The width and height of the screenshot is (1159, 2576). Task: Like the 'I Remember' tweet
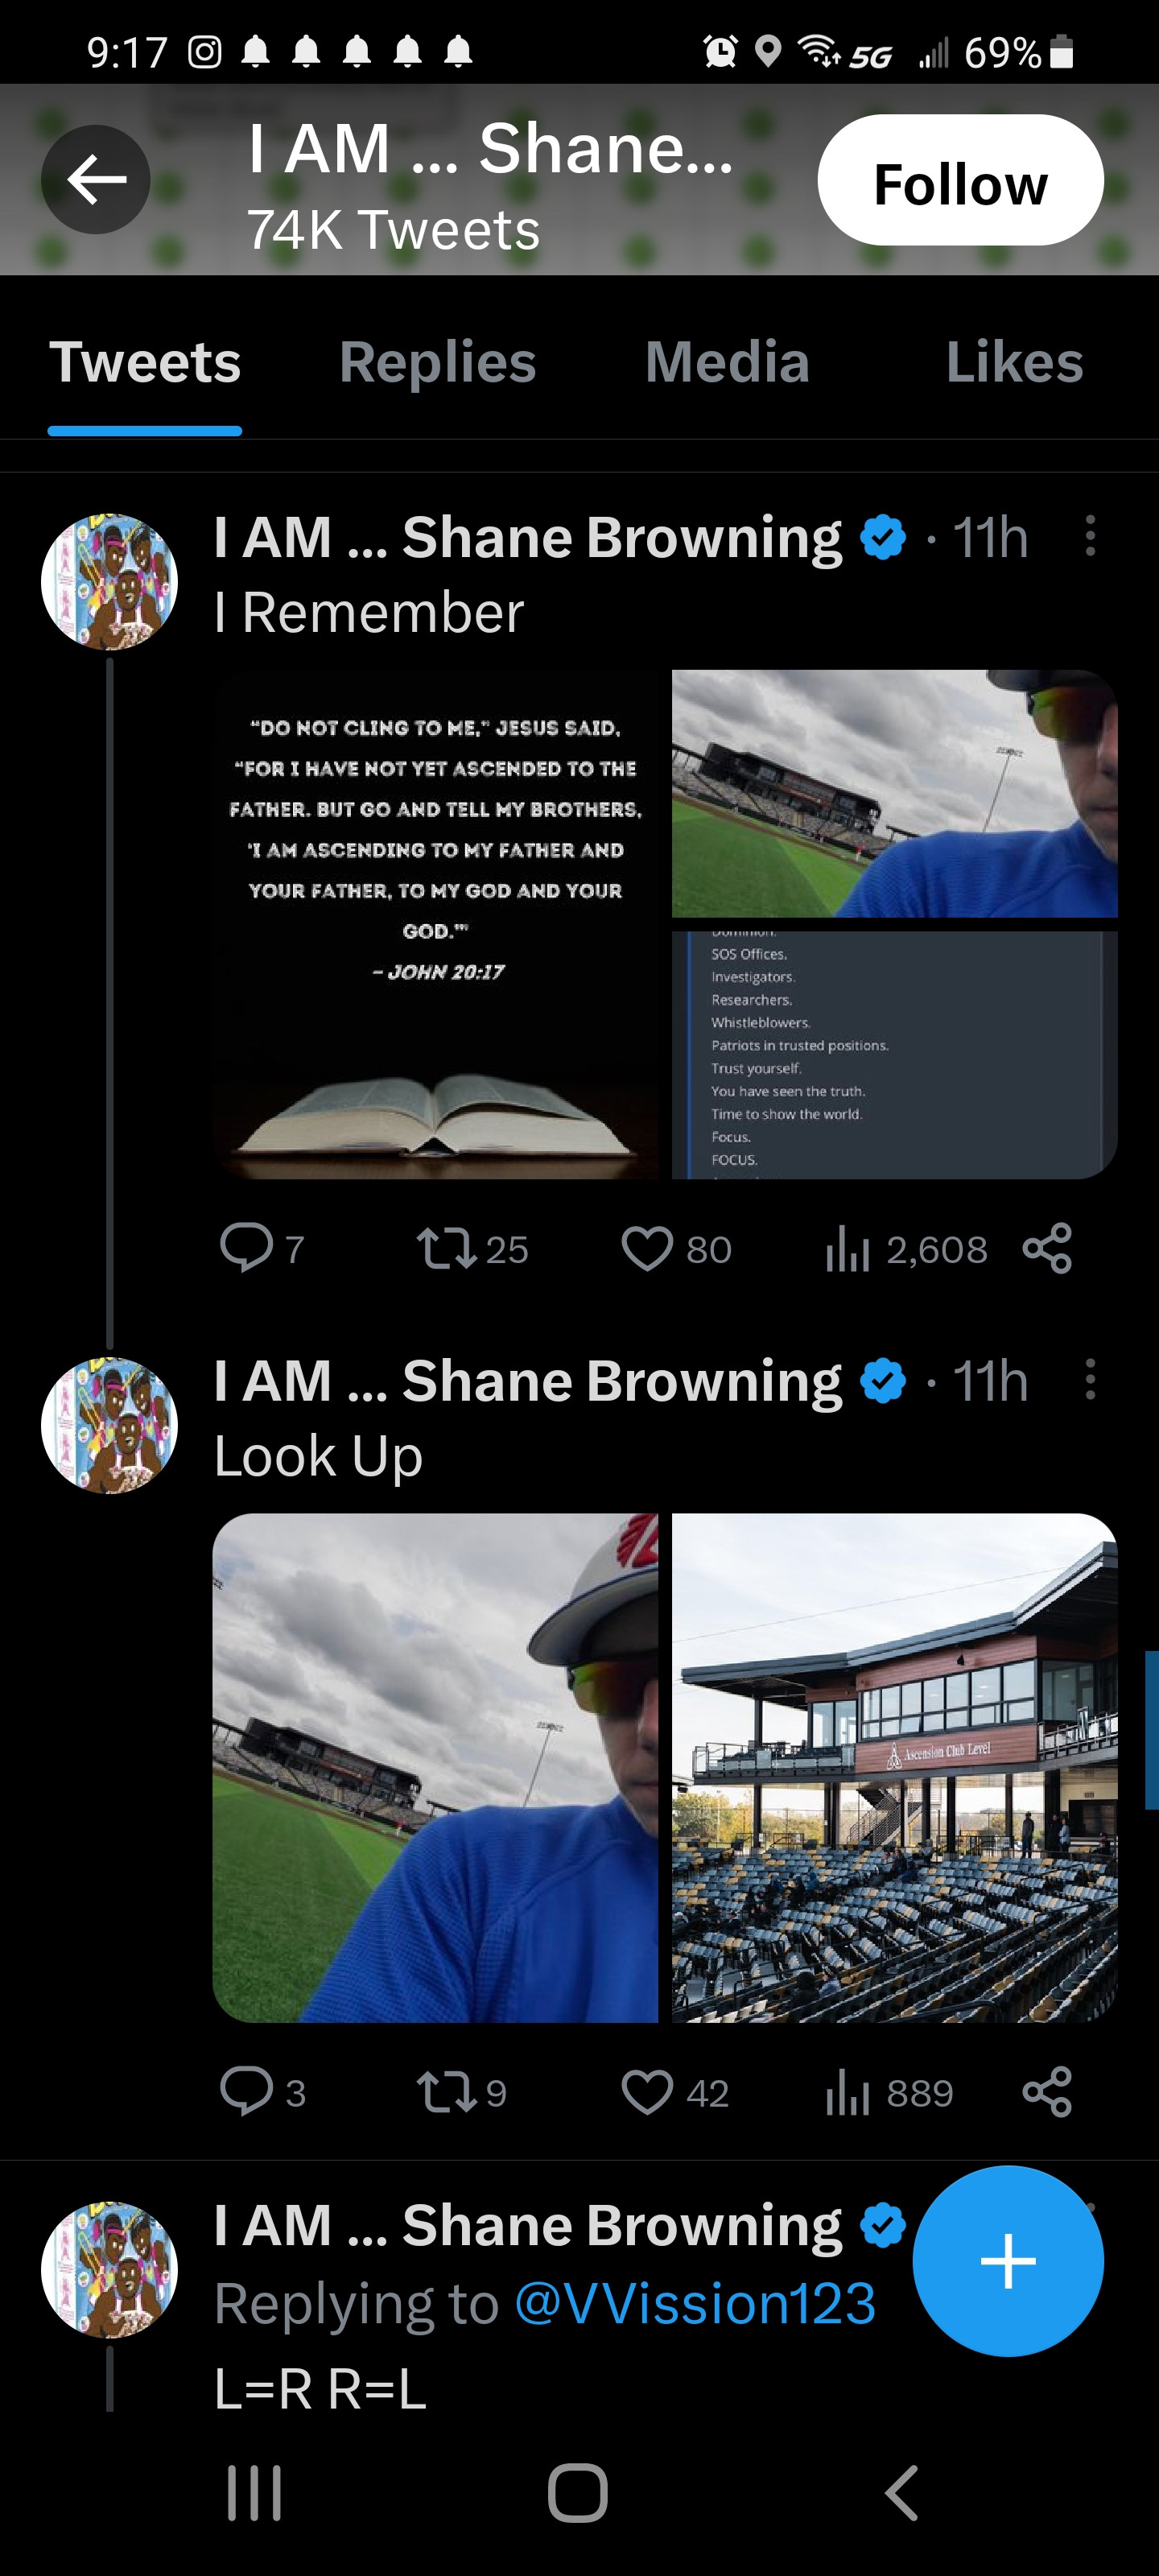pos(647,1249)
